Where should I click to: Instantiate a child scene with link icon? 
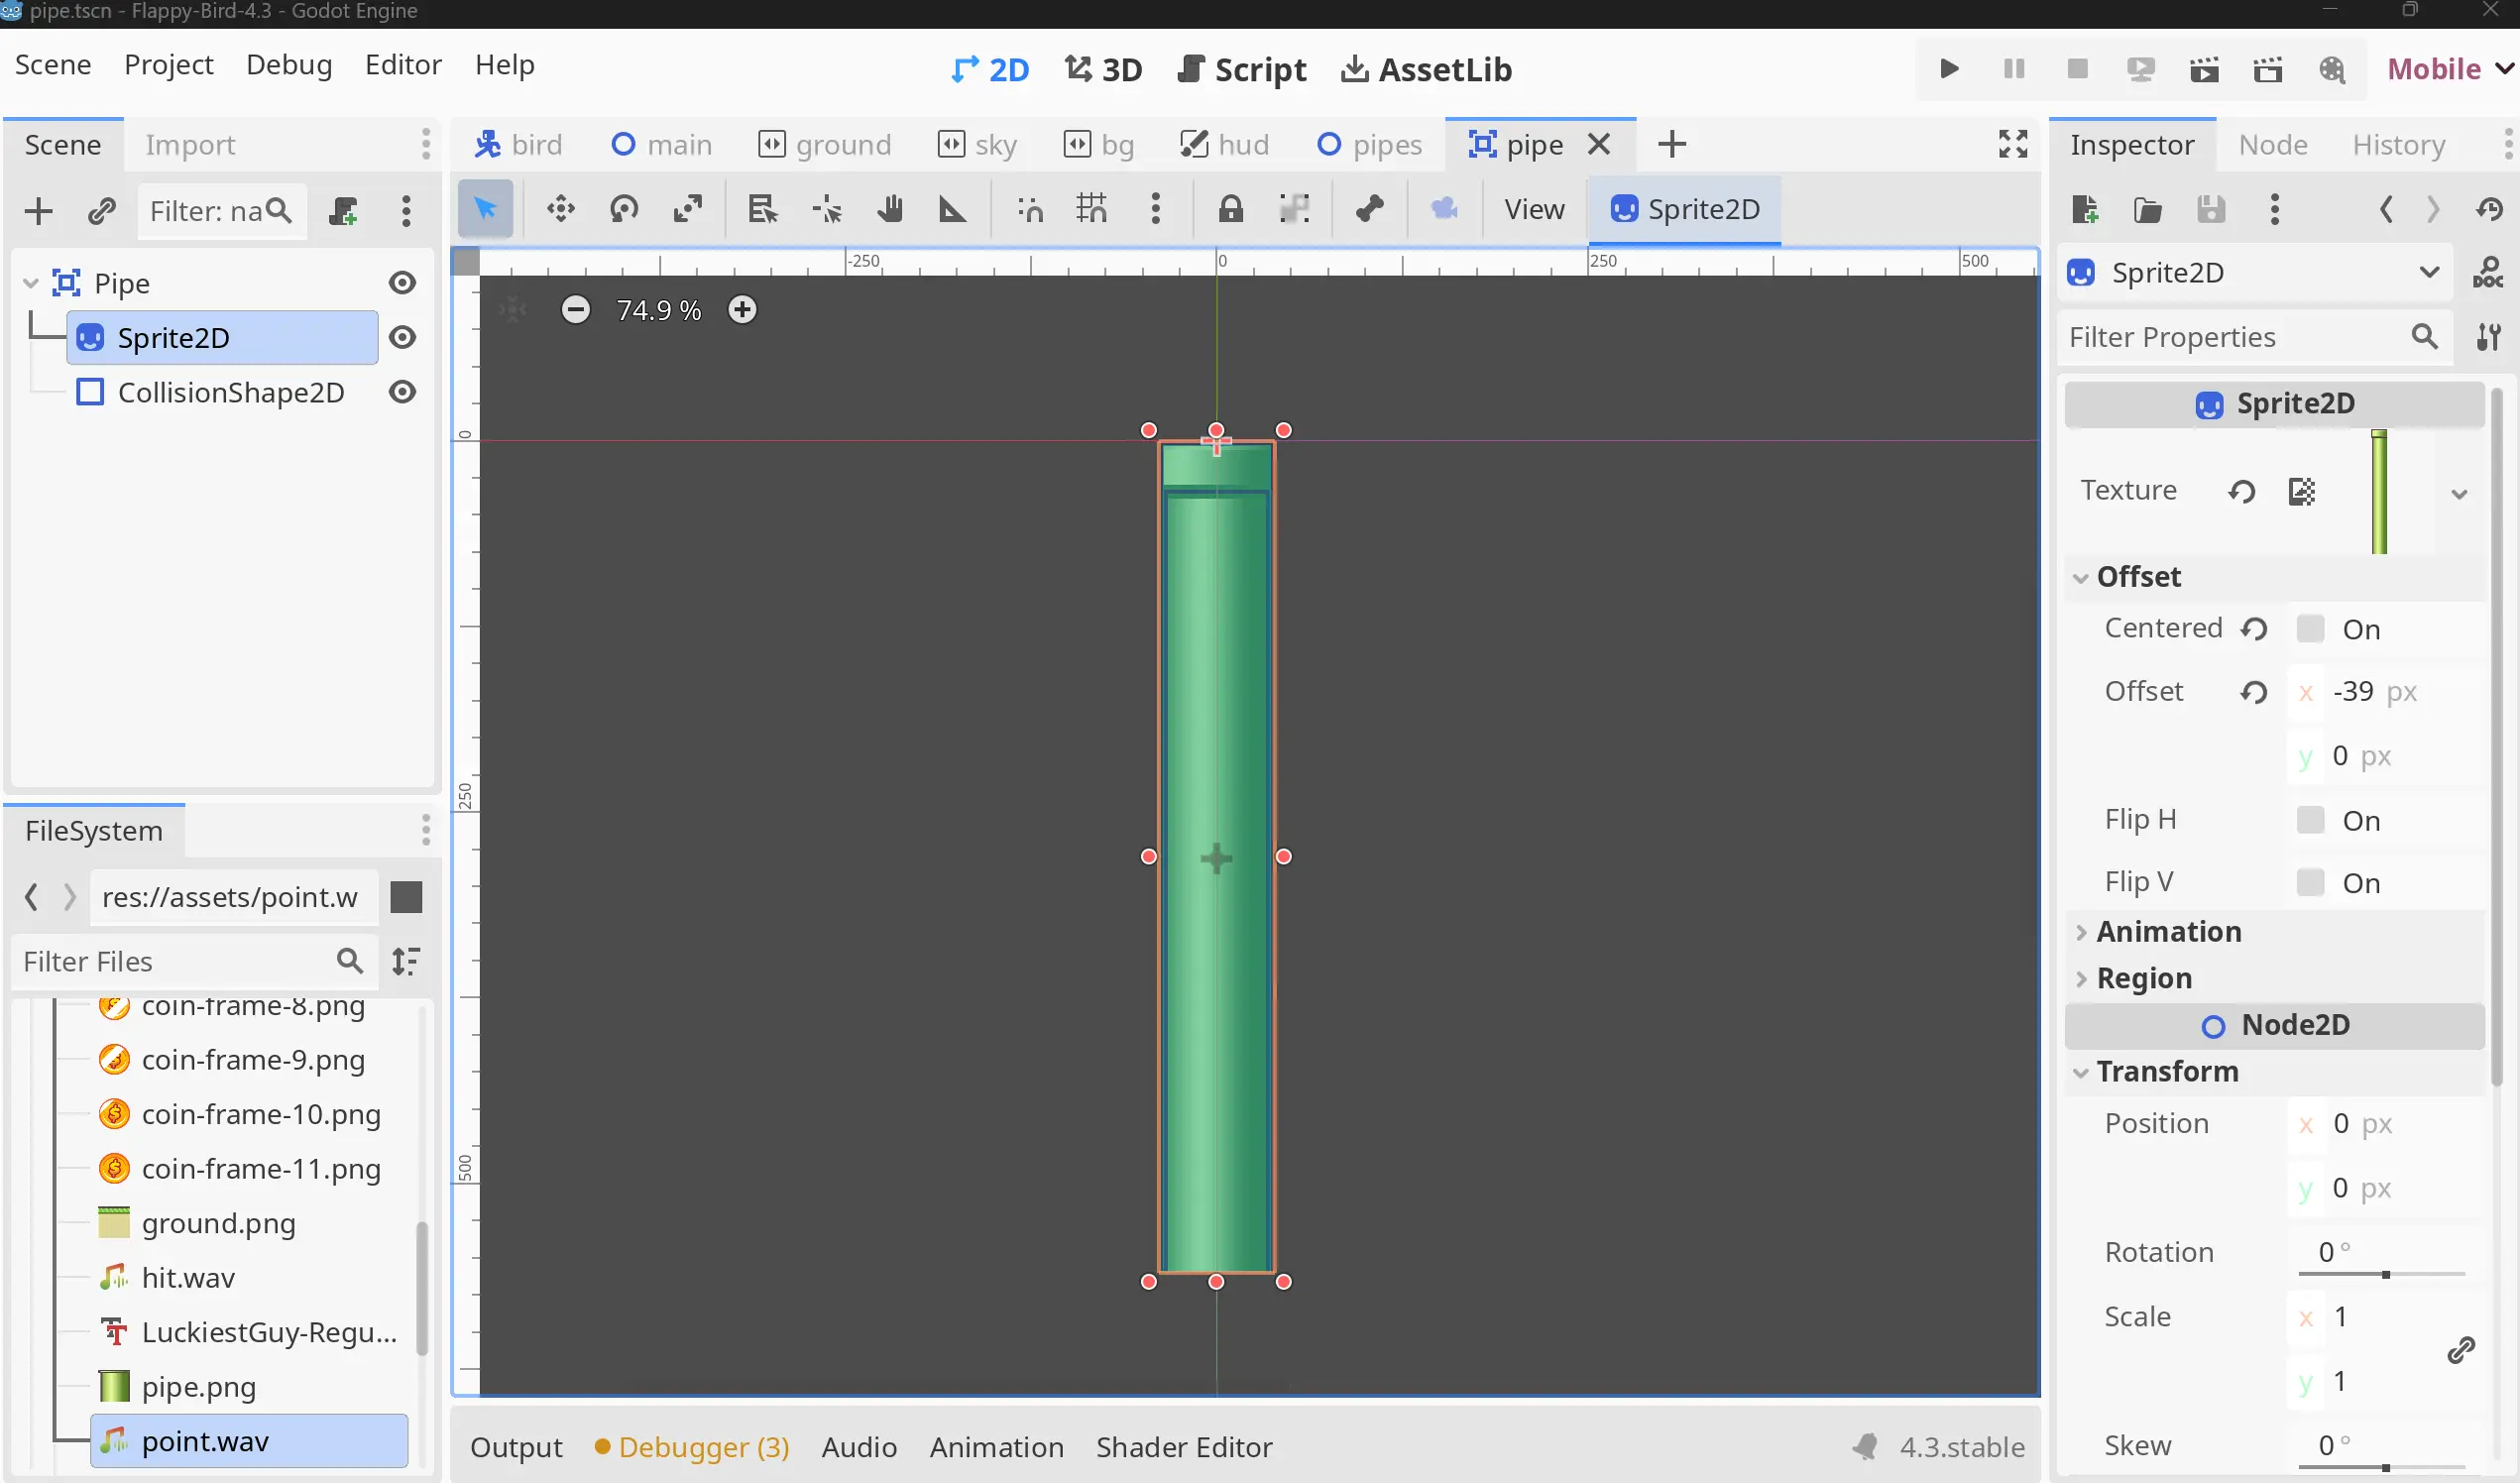click(101, 211)
